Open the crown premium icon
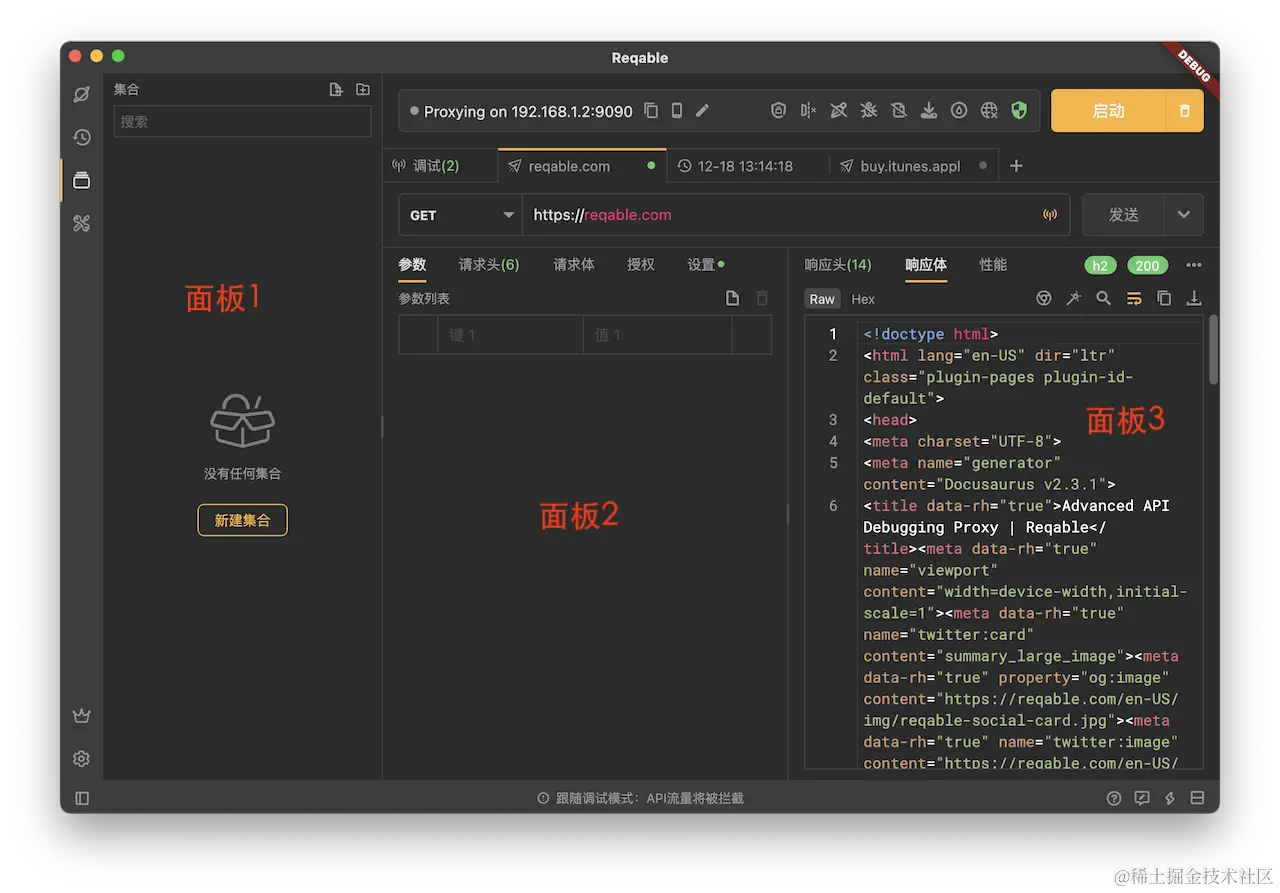This screenshot has height=893, width=1280. click(82, 716)
